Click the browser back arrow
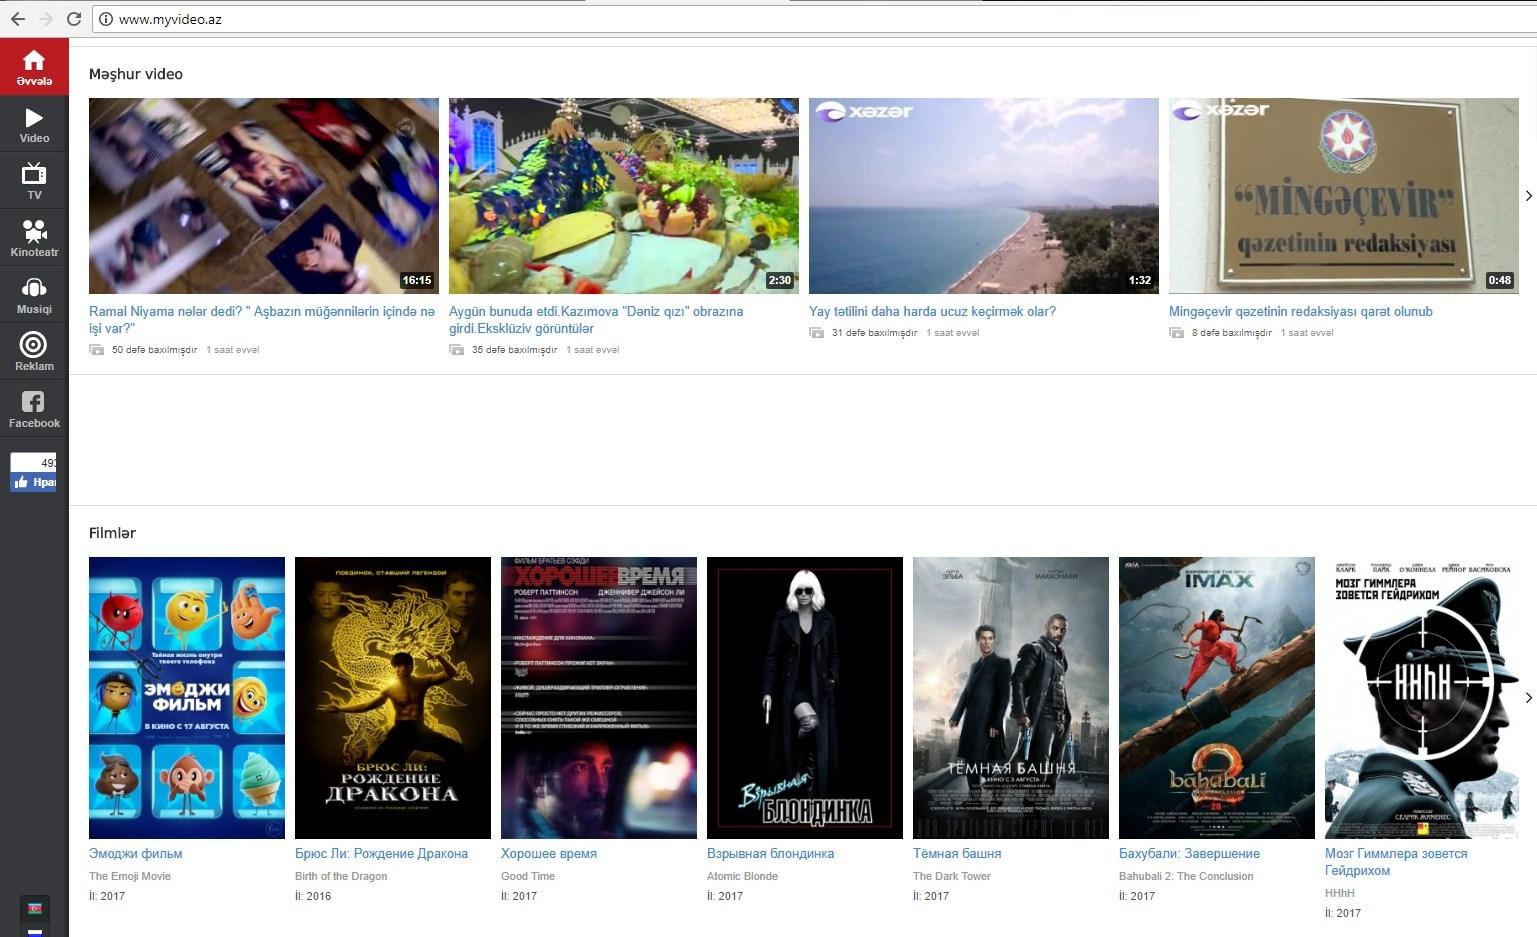 pyautogui.click(x=17, y=19)
